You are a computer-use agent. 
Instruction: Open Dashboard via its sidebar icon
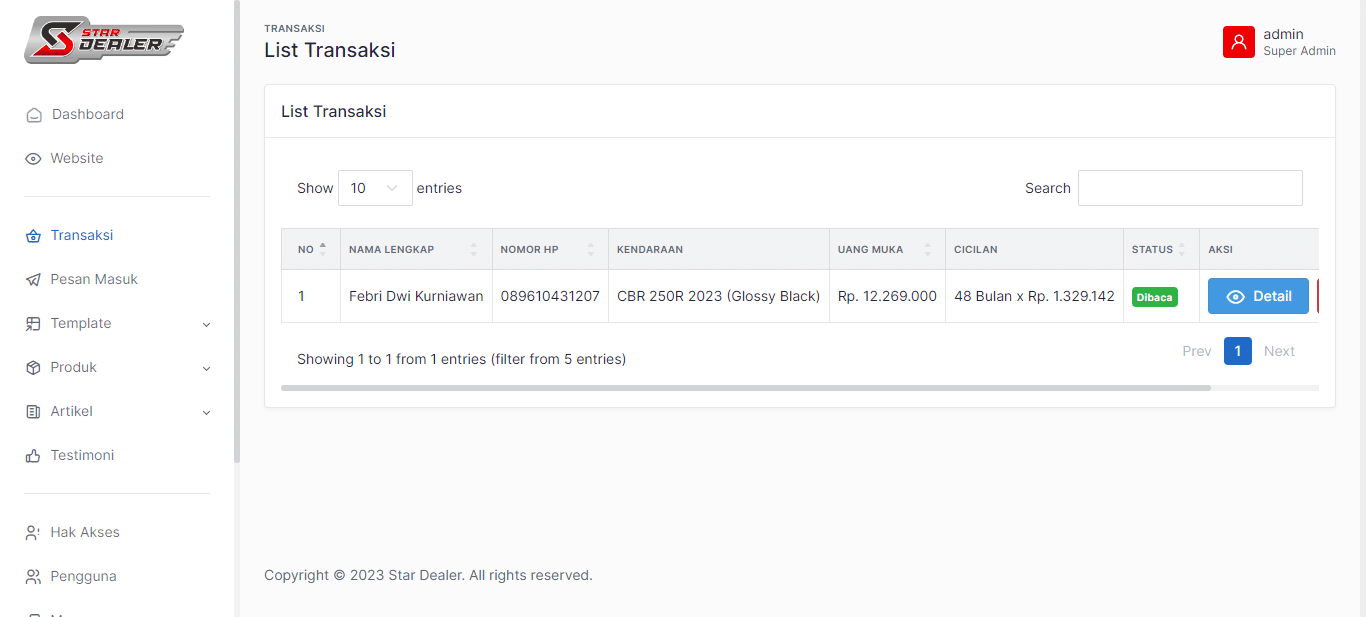click(x=34, y=115)
